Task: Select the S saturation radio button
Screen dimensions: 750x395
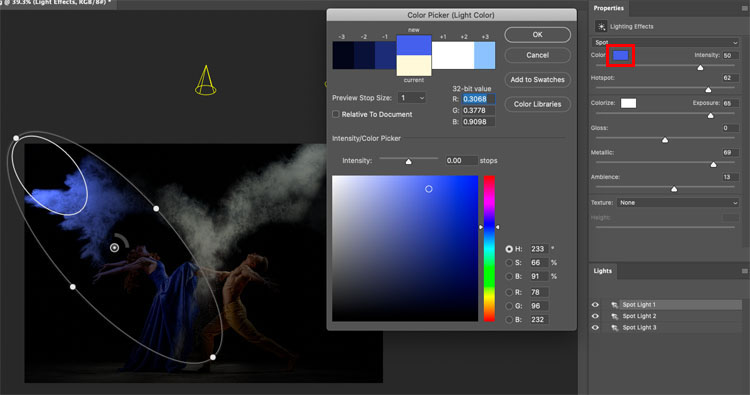Action: pyautogui.click(x=509, y=263)
